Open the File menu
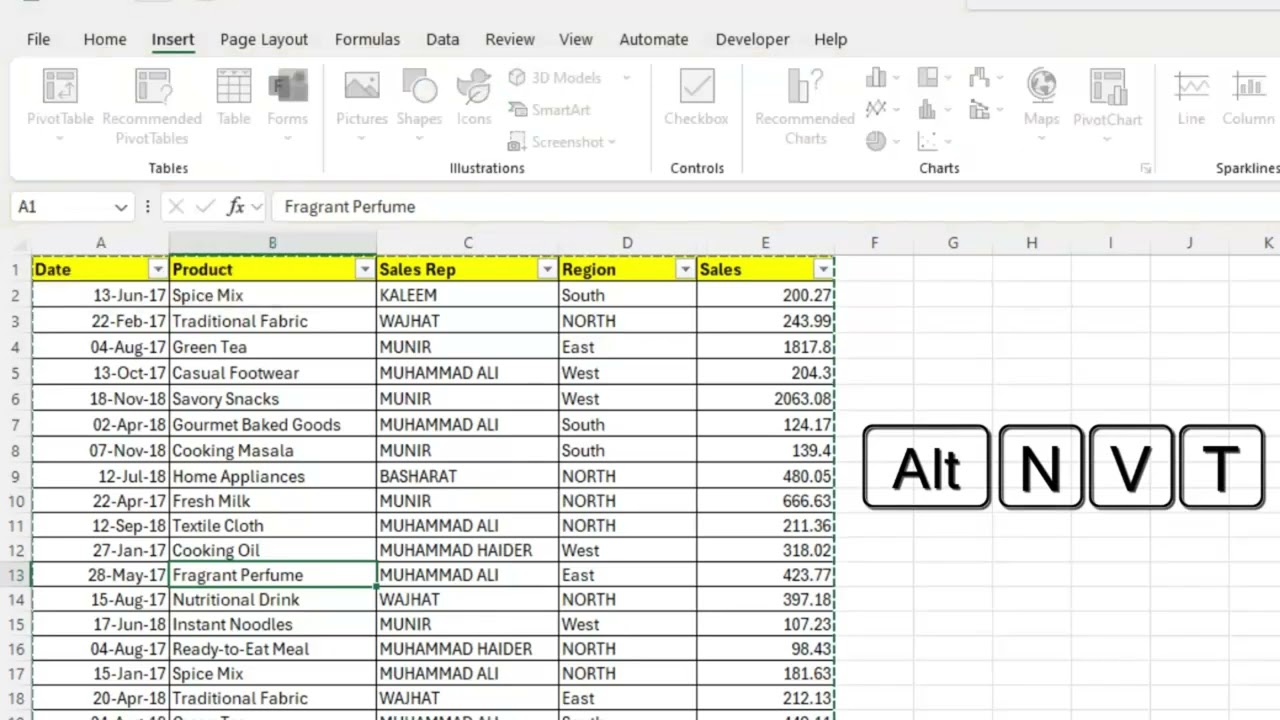Viewport: 1280px width, 720px height. [38, 40]
